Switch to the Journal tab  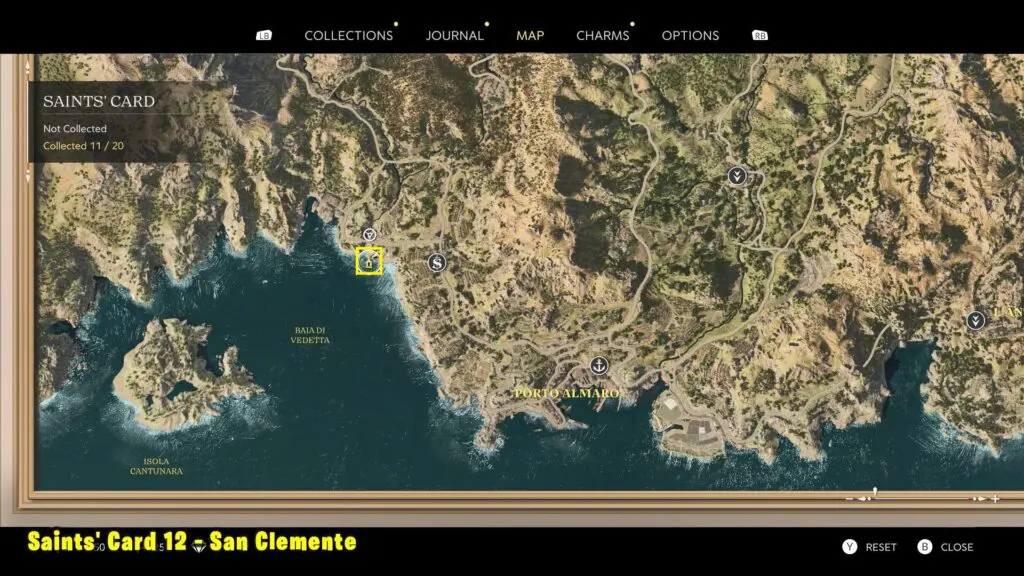point(454,35)
